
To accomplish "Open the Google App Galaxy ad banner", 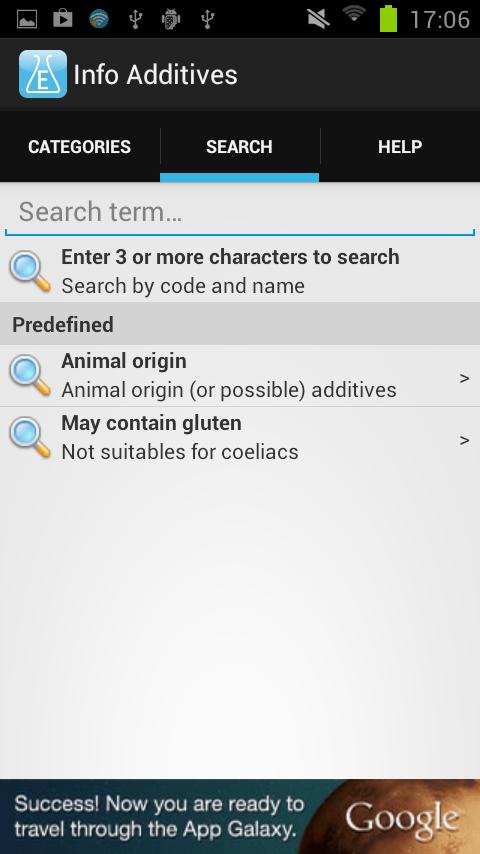I will point(240,816).
